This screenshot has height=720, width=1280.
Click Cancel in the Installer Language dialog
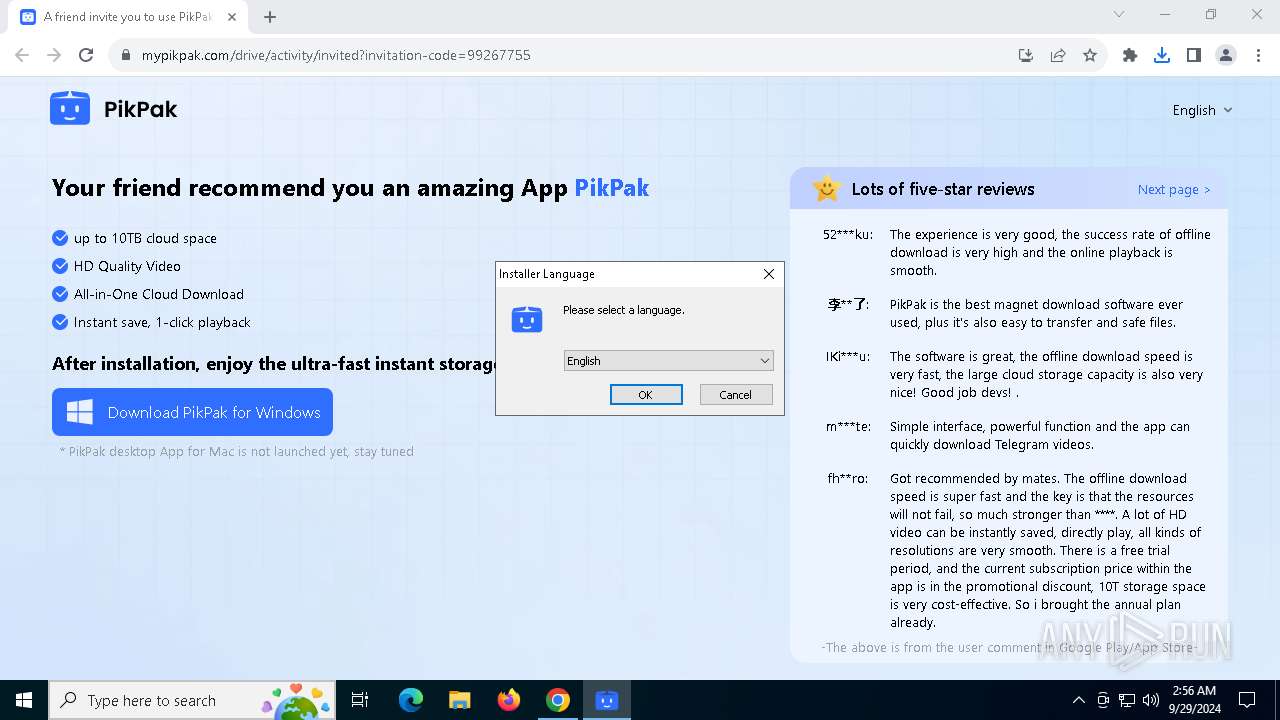(736, 395)
